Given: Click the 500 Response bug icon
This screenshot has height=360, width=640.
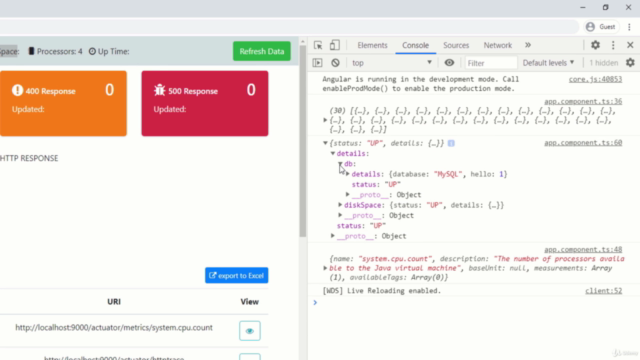Looking at the screenshot, I should click(x=160, y=90).
